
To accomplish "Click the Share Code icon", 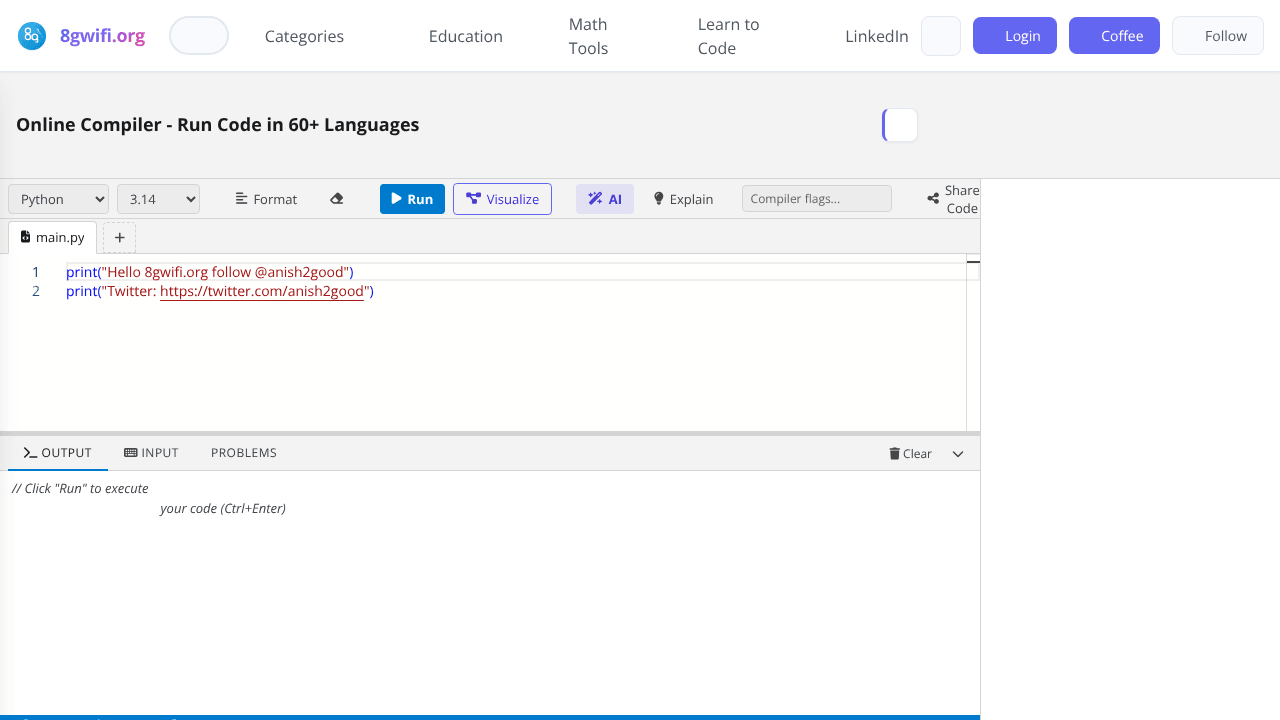I will [933, 199].
